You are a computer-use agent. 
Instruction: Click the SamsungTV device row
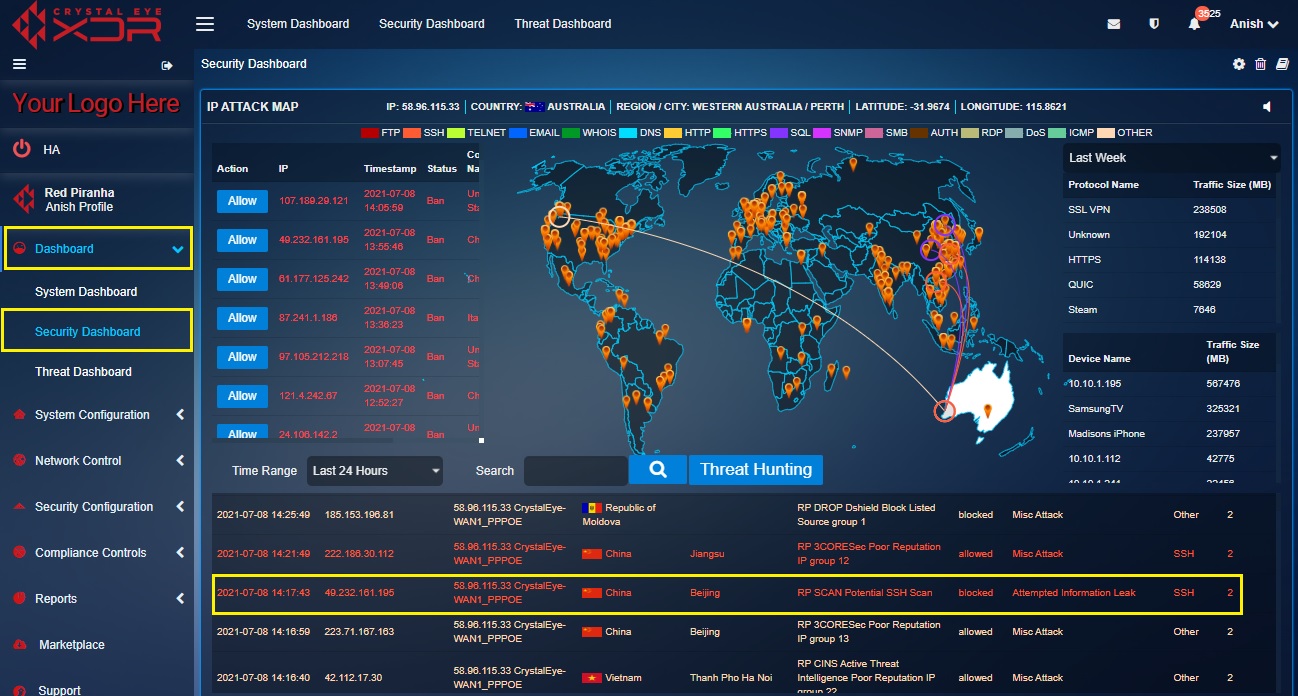[1170, 409]
